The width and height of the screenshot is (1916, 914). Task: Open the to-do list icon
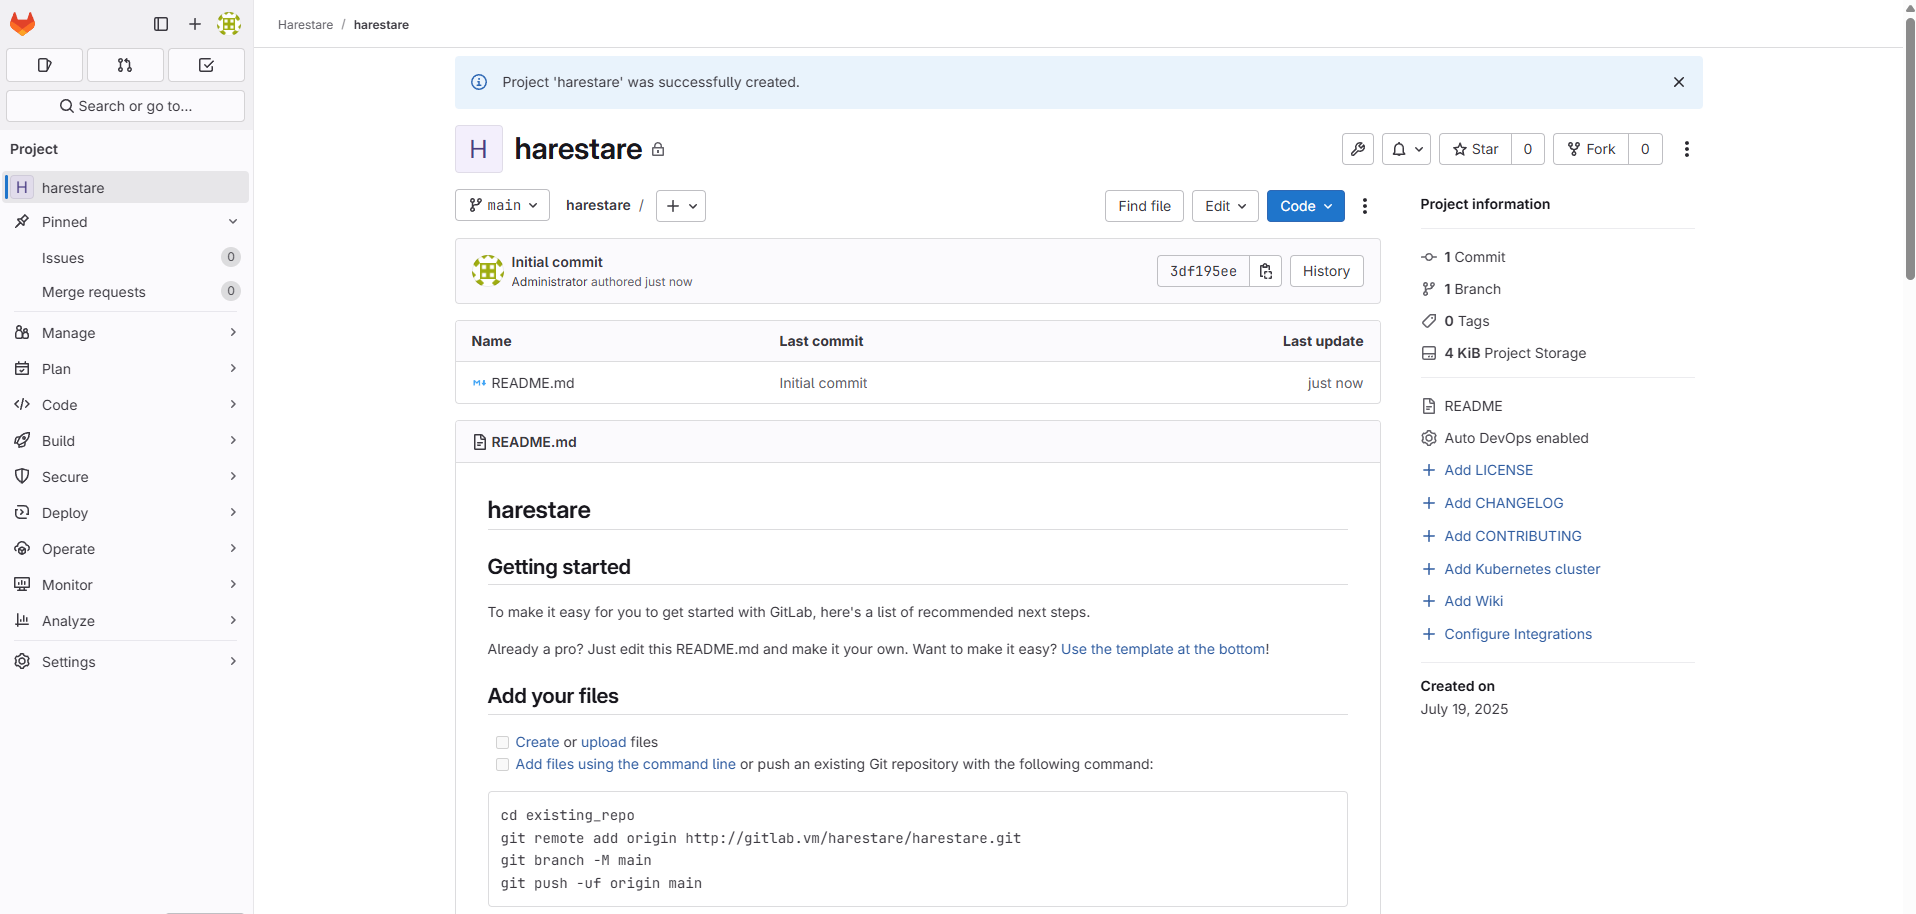point(206,65)
